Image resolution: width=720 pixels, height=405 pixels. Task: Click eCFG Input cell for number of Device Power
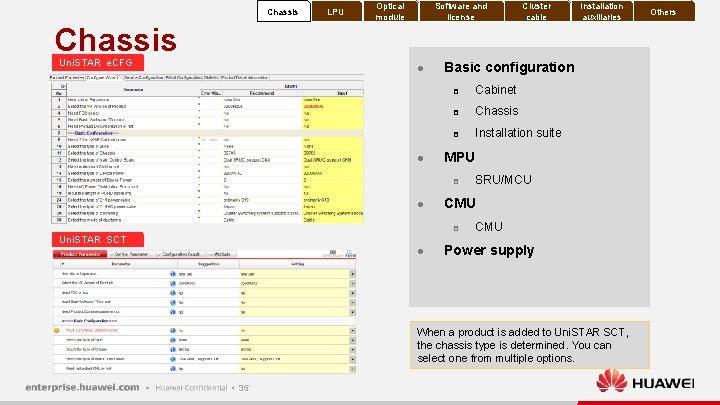tap(332, 180)
